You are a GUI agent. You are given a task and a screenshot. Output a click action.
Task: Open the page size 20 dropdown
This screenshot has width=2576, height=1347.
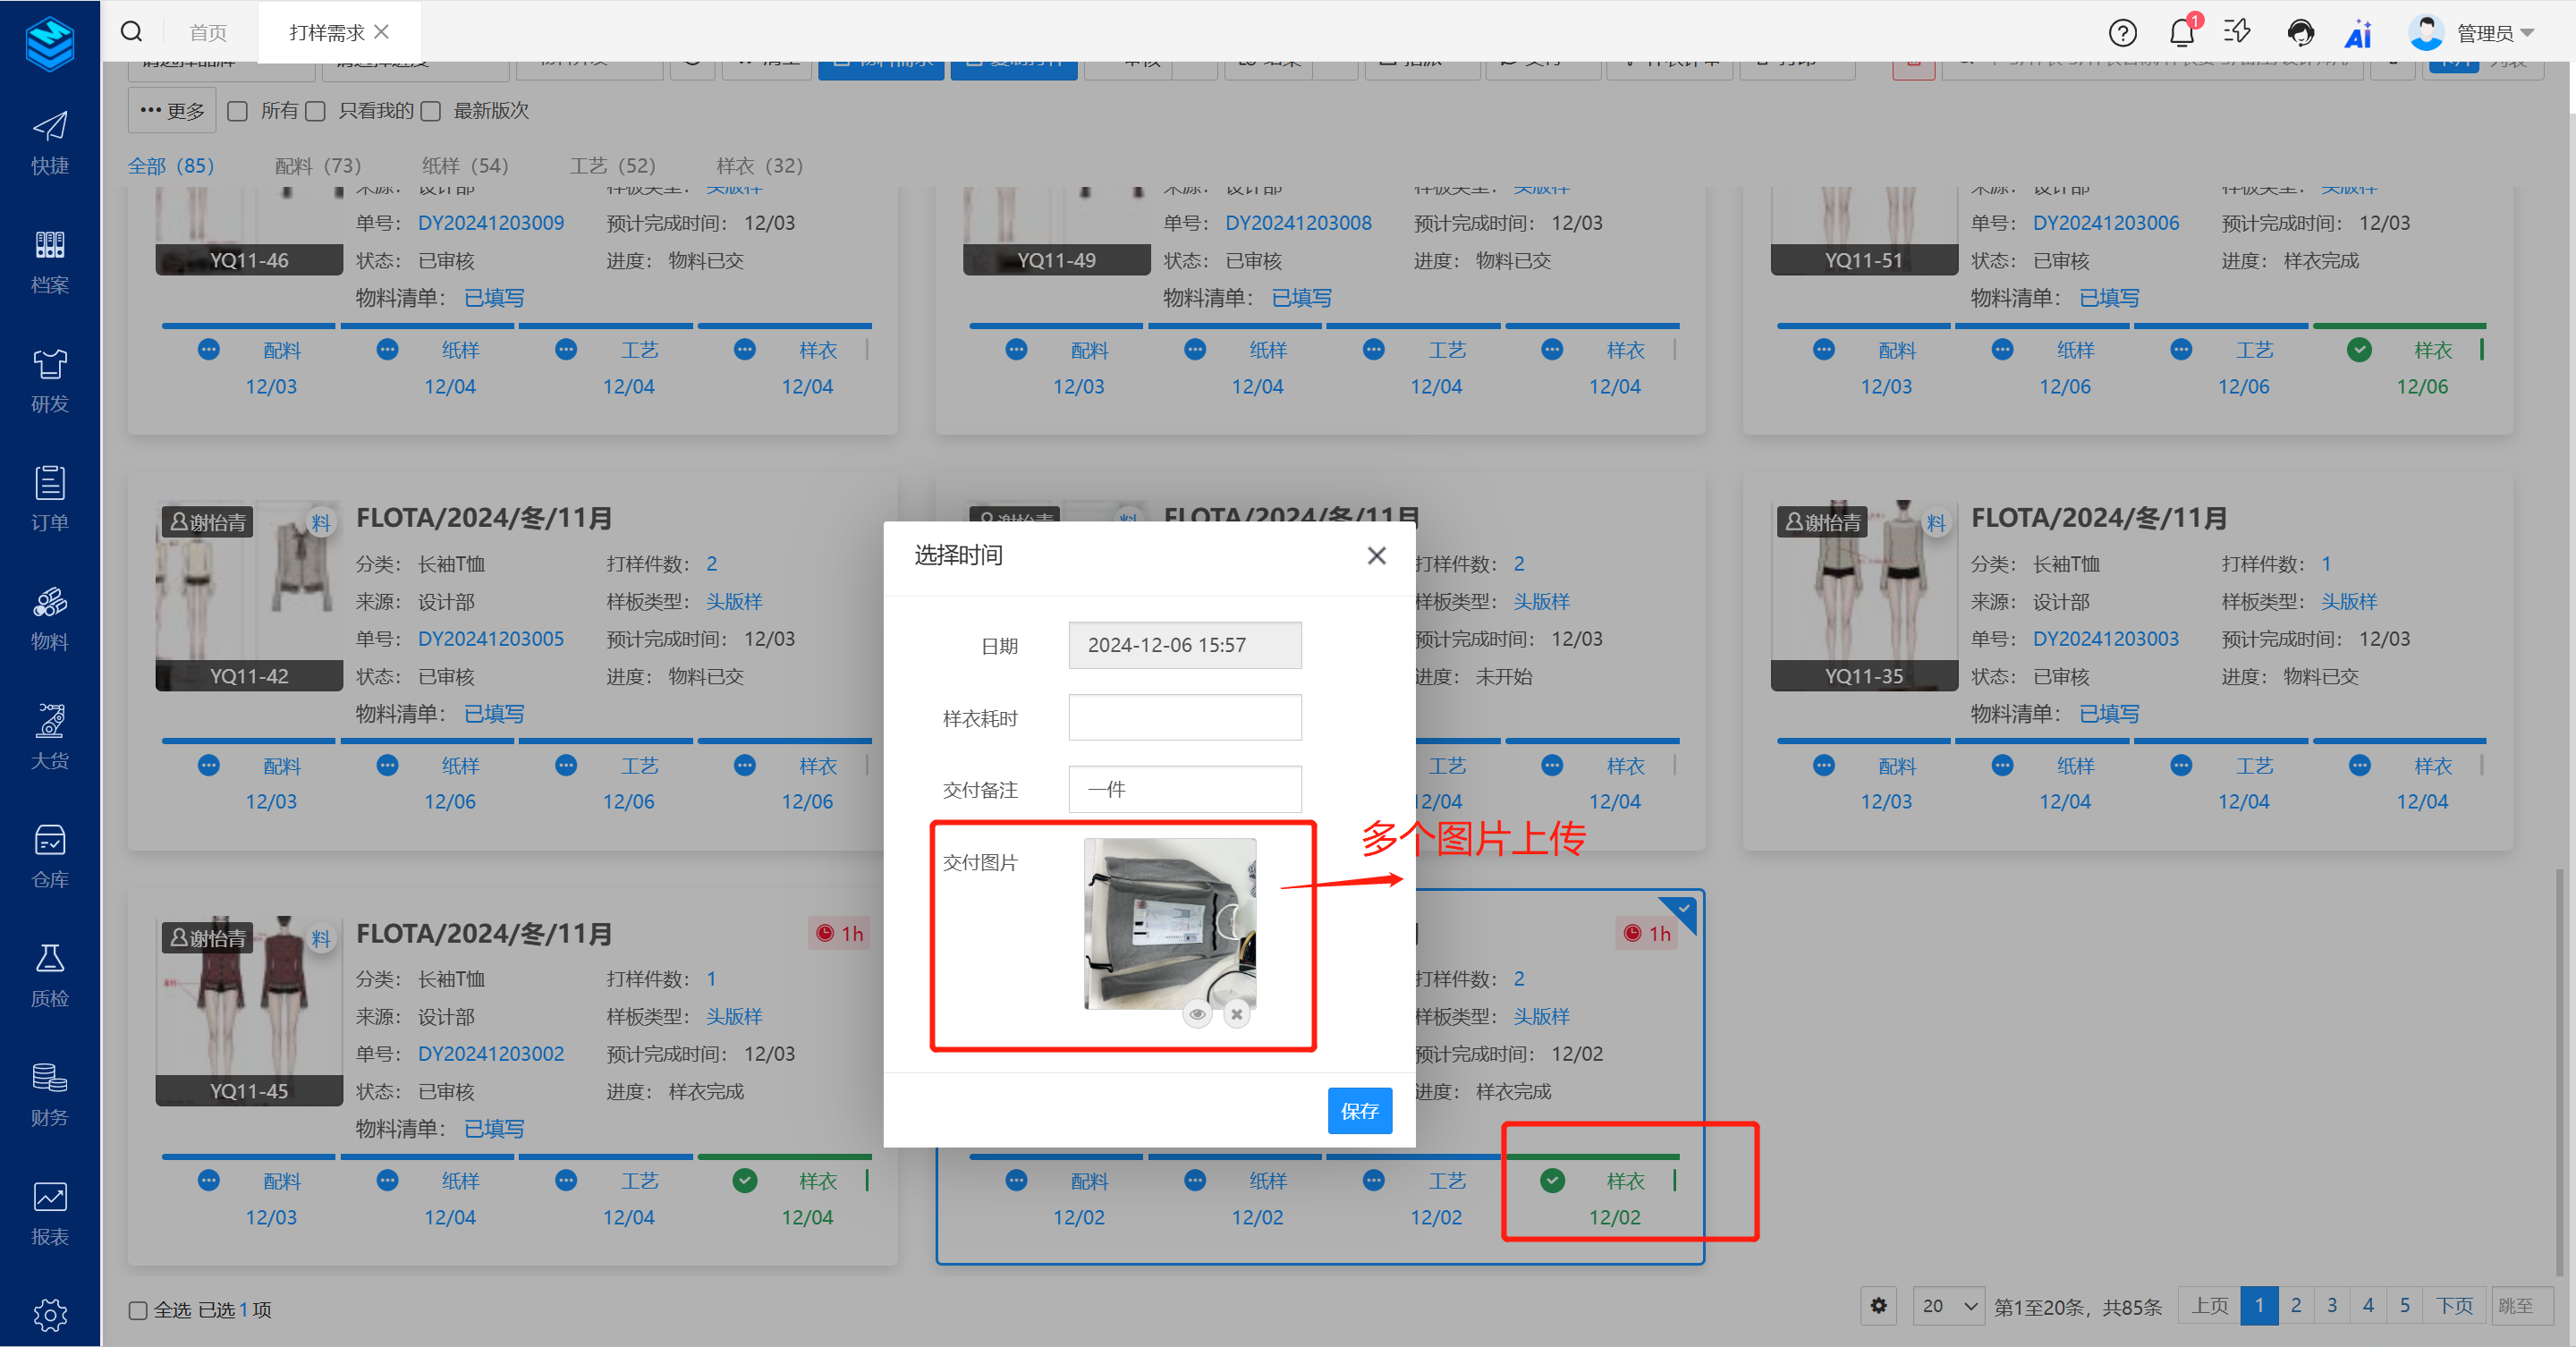pyautogui.click(x=1947, y=1306)
